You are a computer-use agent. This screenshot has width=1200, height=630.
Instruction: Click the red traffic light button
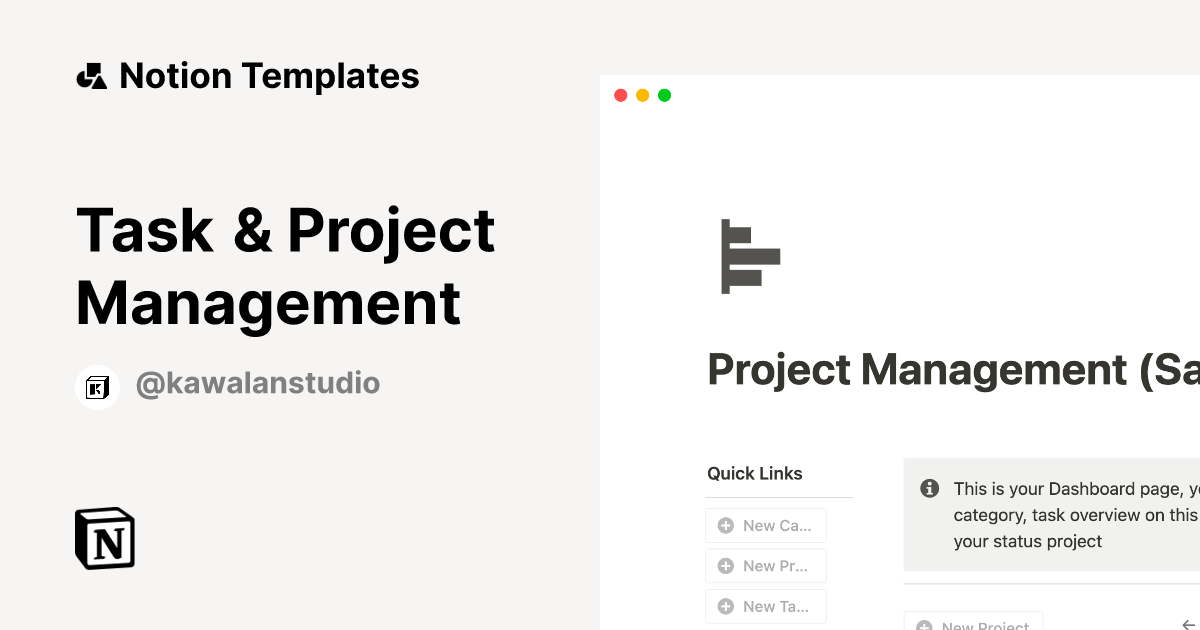pos(620,95)
